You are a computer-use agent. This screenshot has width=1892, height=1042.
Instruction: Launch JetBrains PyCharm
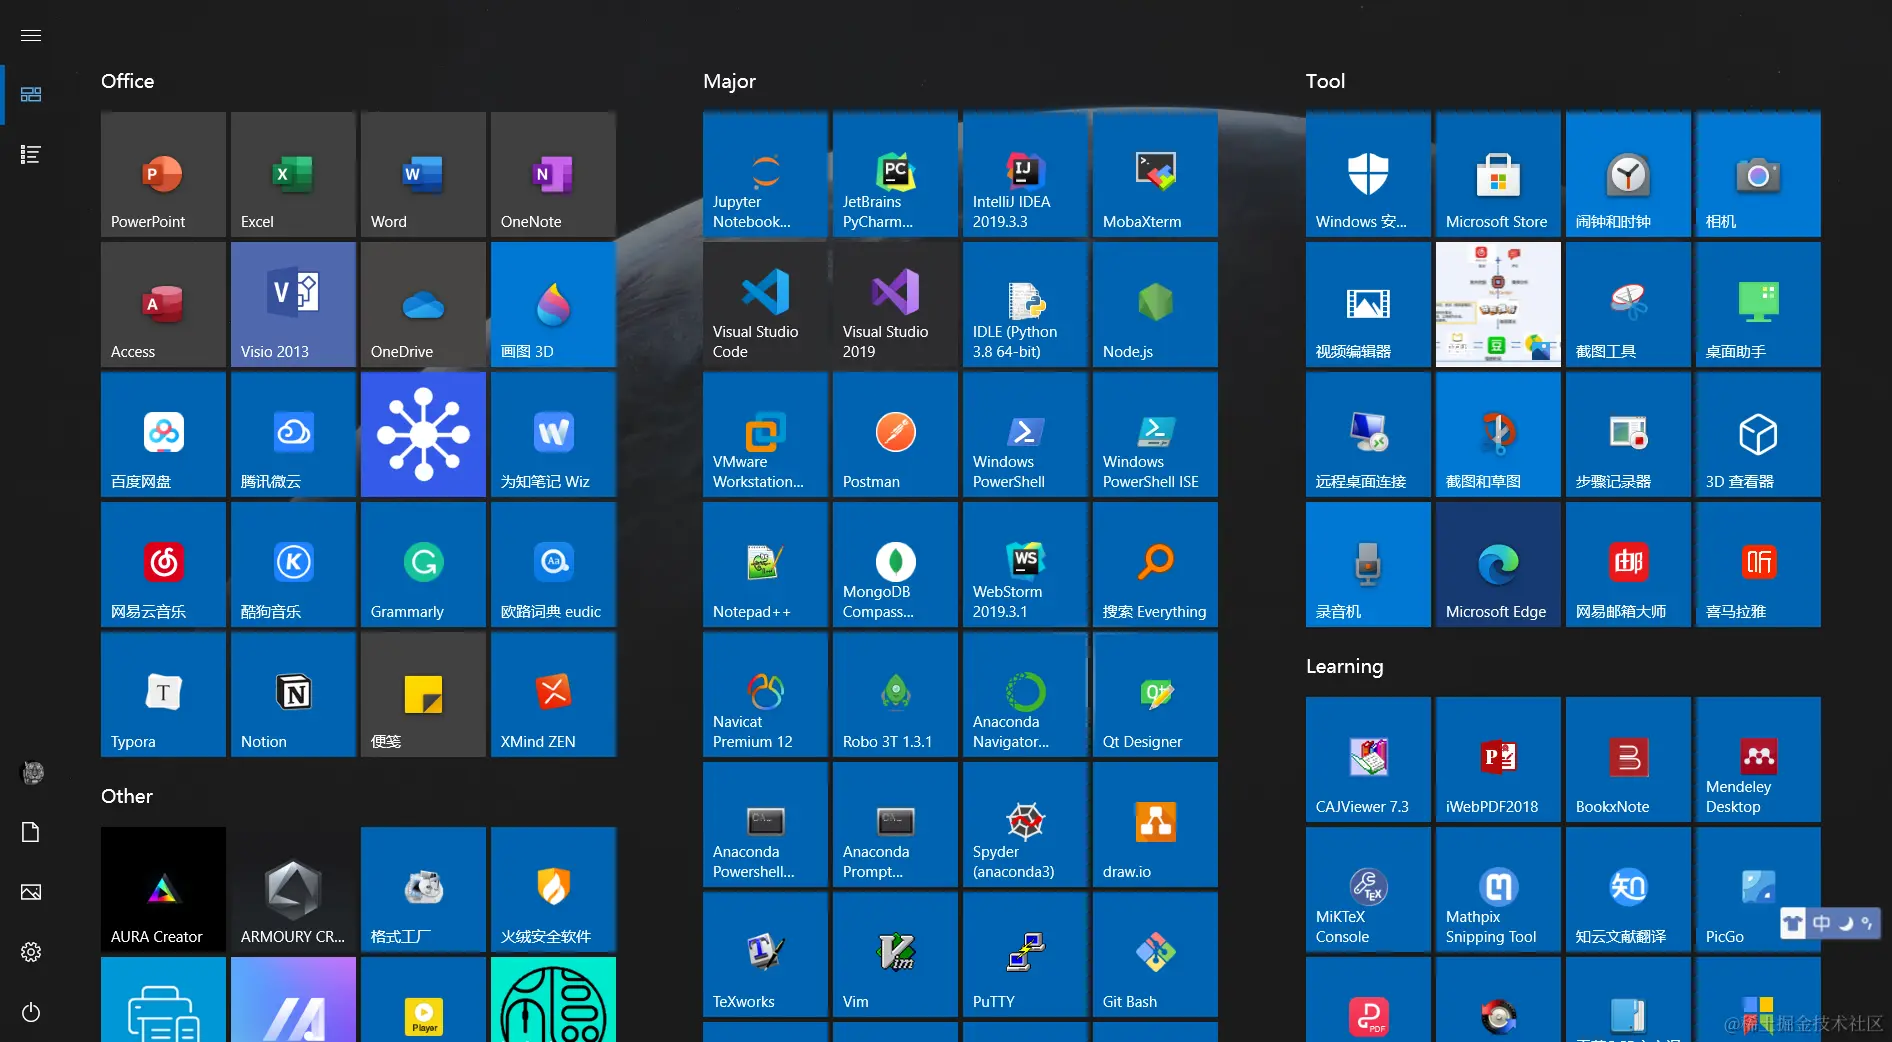point(895,174)
